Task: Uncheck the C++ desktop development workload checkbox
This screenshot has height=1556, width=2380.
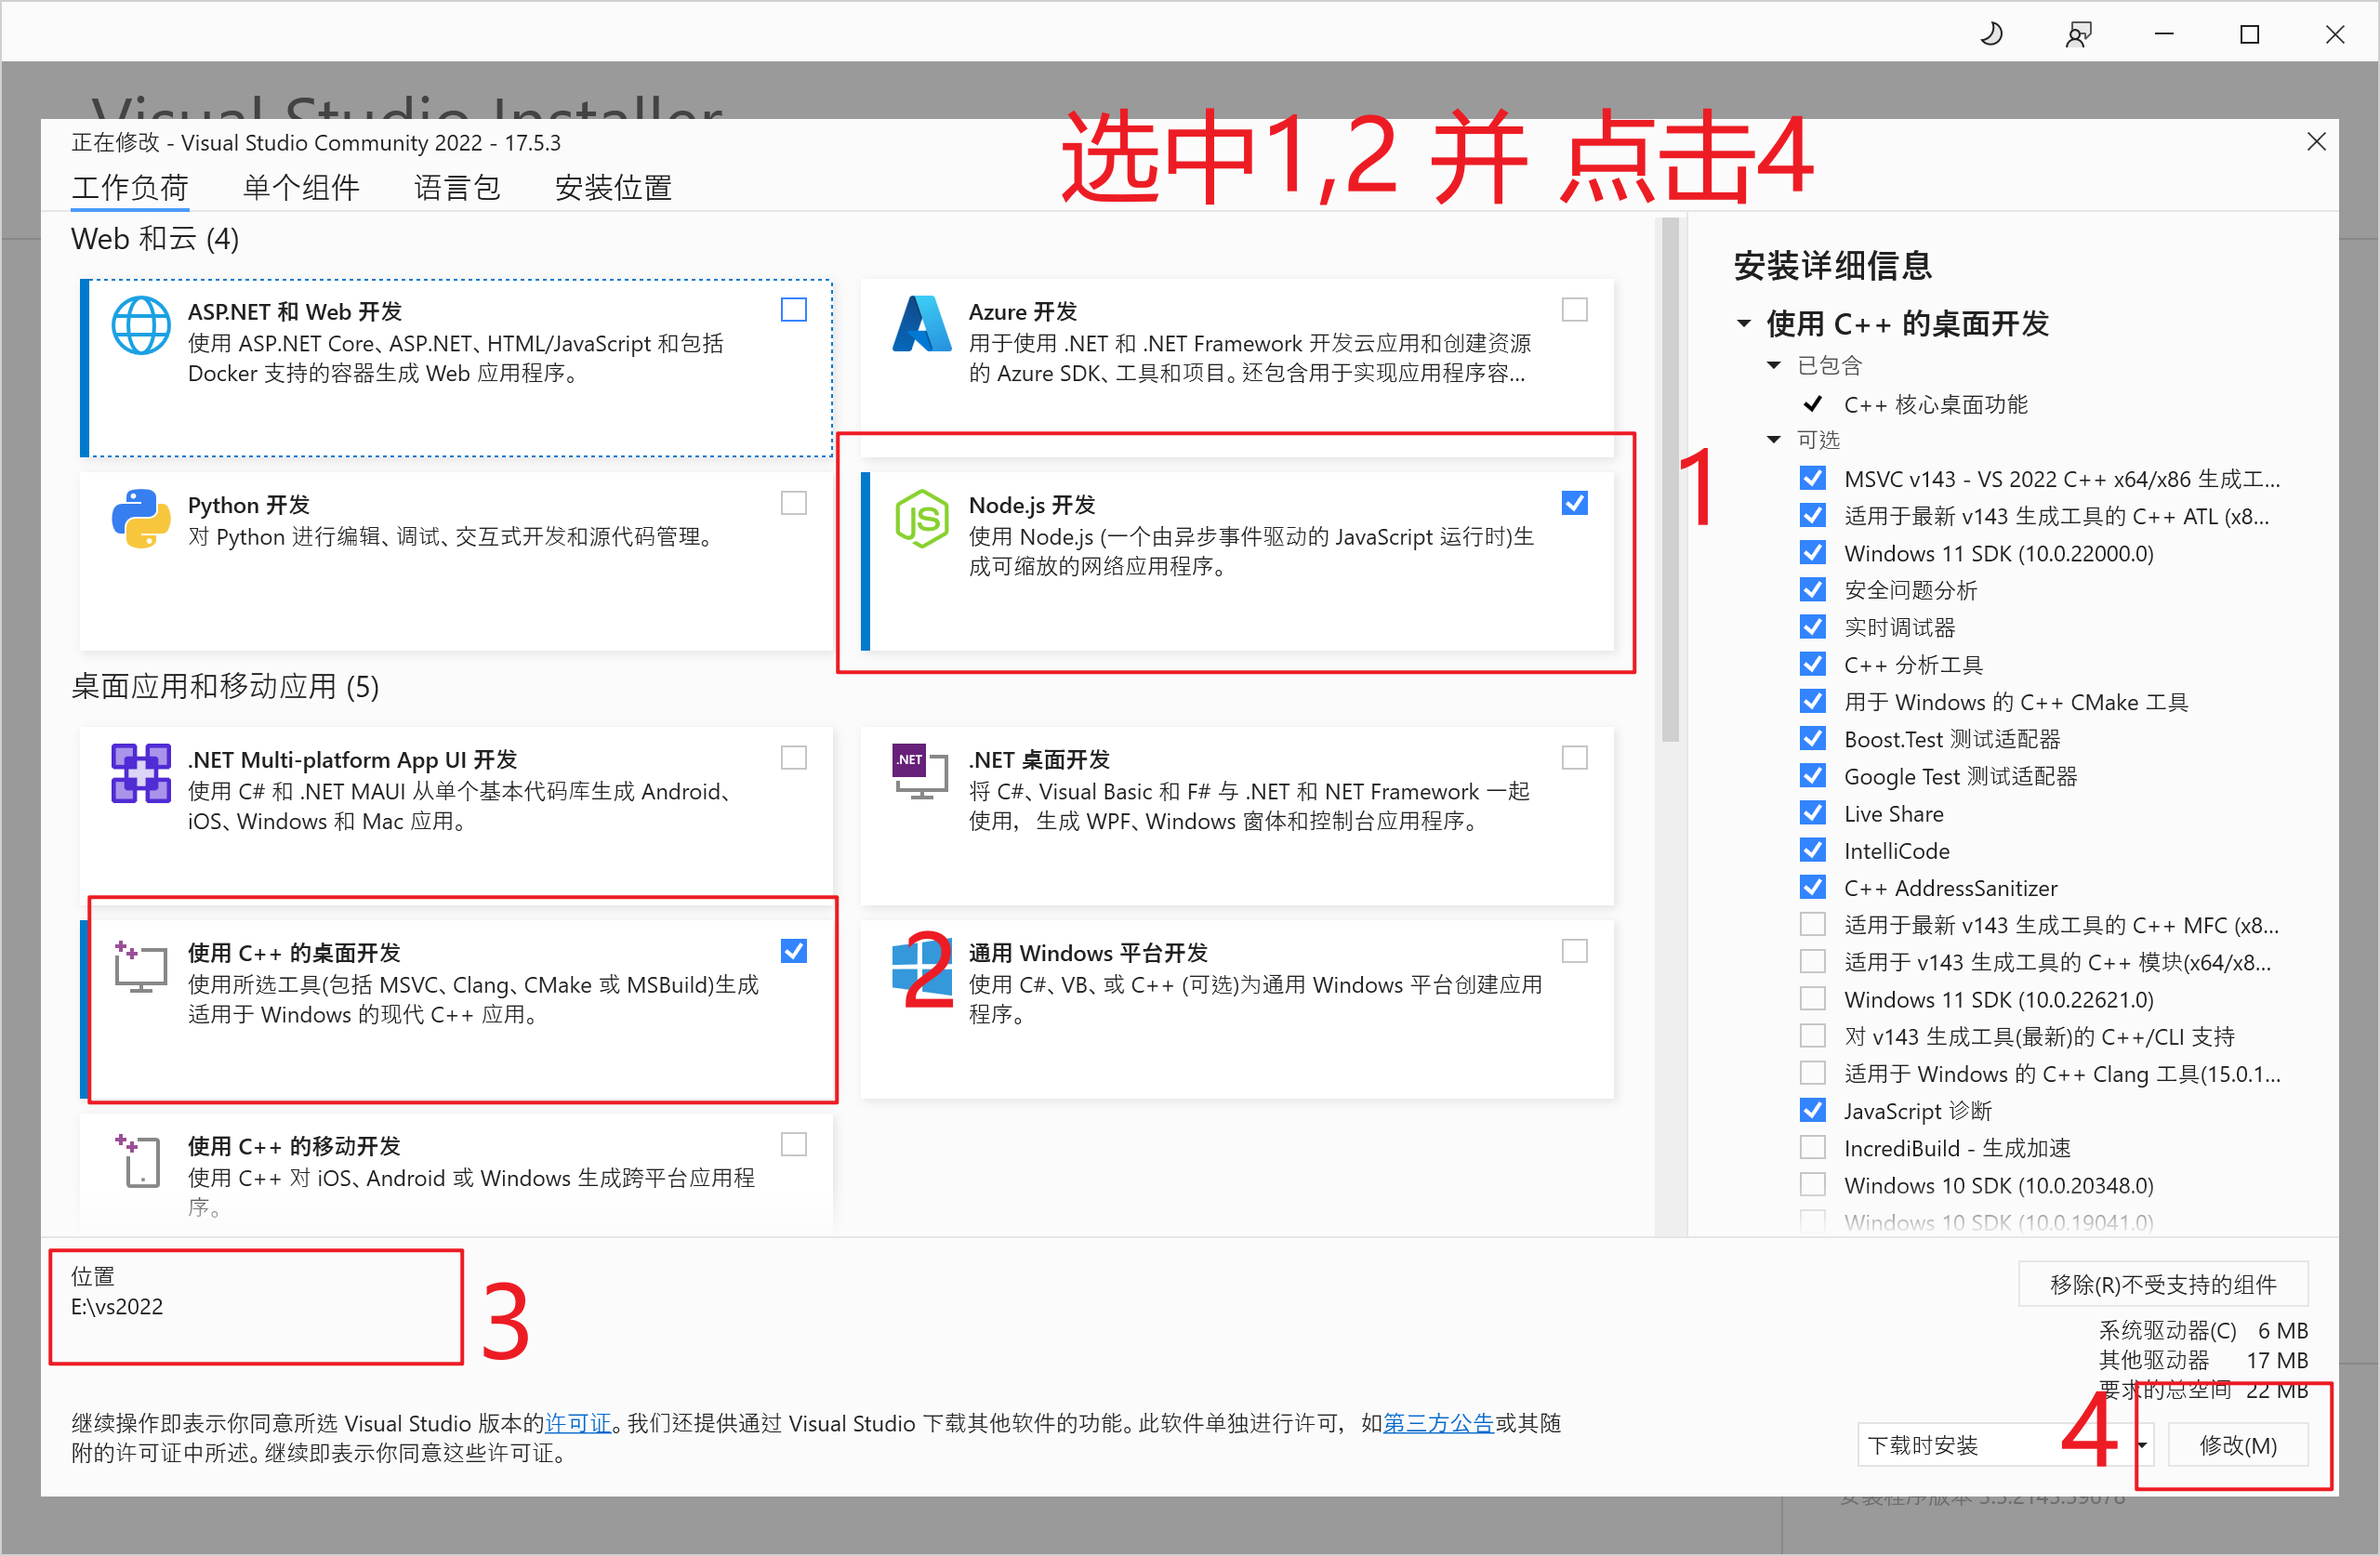Action: point(794,951)
